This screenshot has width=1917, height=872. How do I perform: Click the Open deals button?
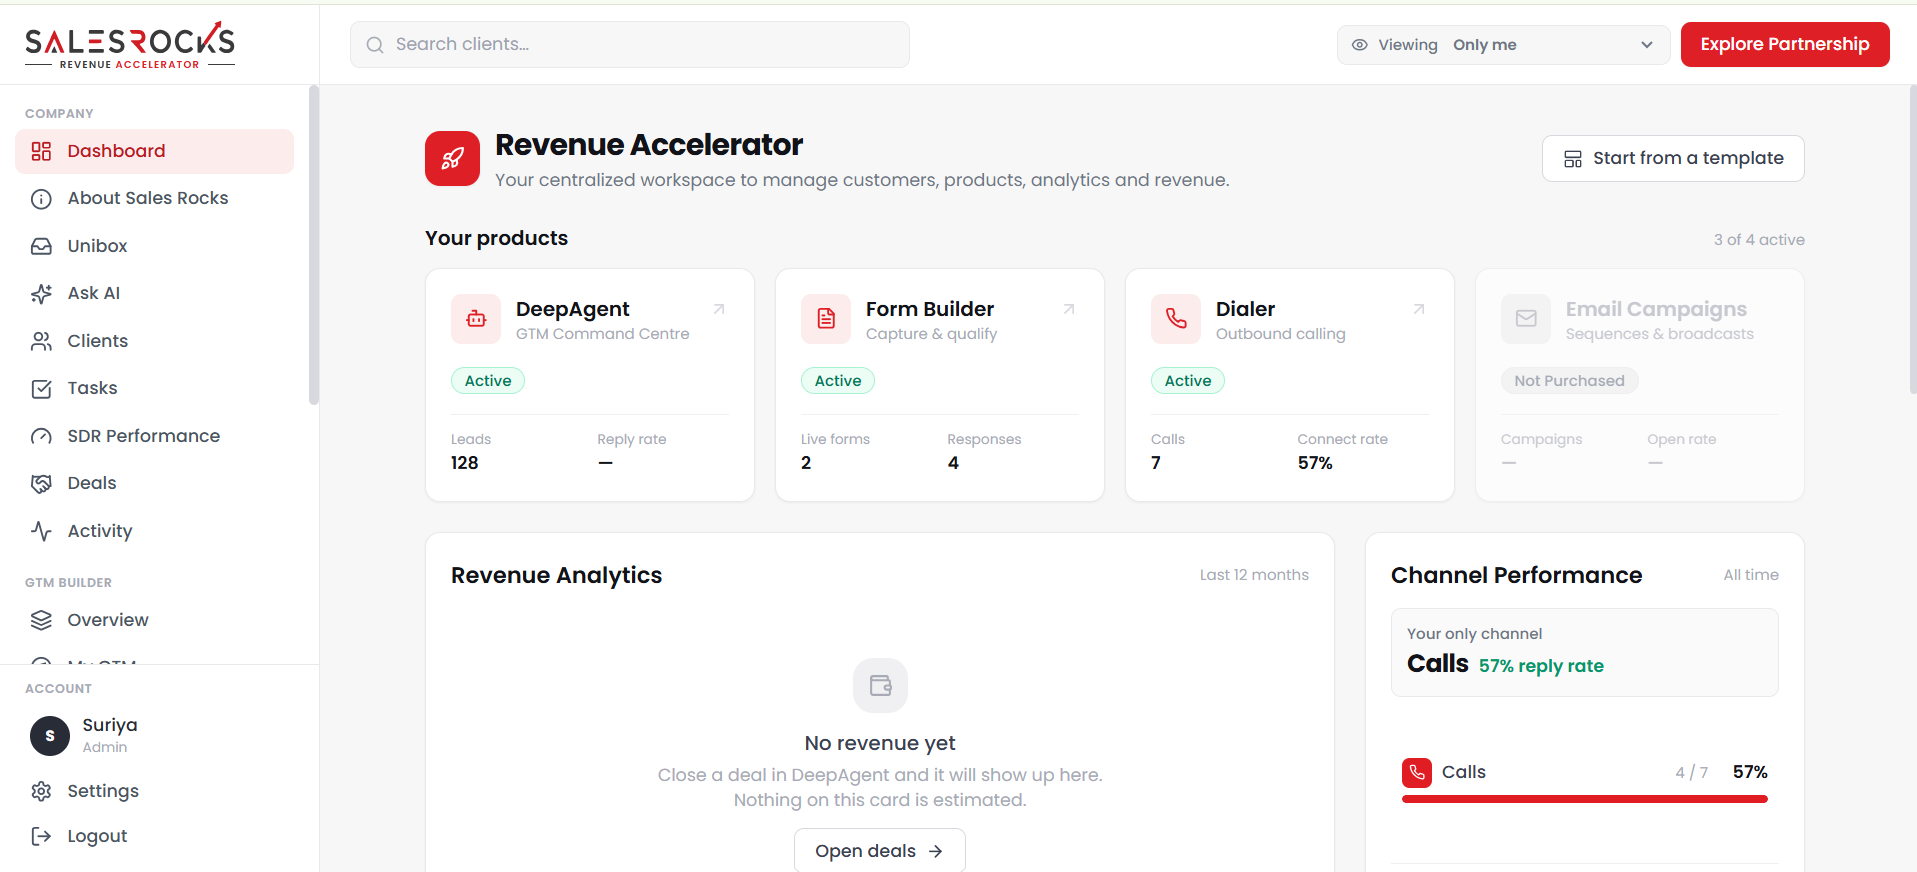880,851
